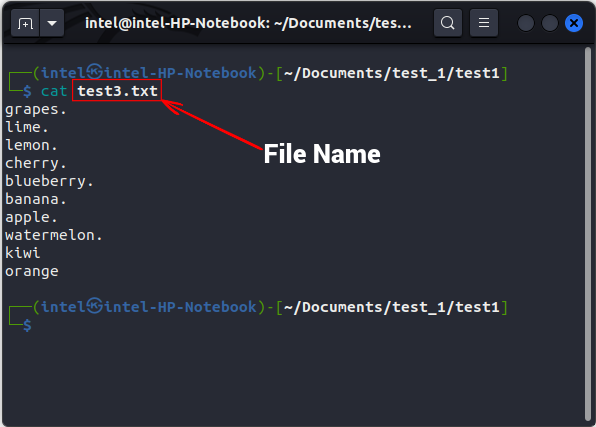
Task: Click the 'watermelon.' output line
Action: [x=54, y=235]
